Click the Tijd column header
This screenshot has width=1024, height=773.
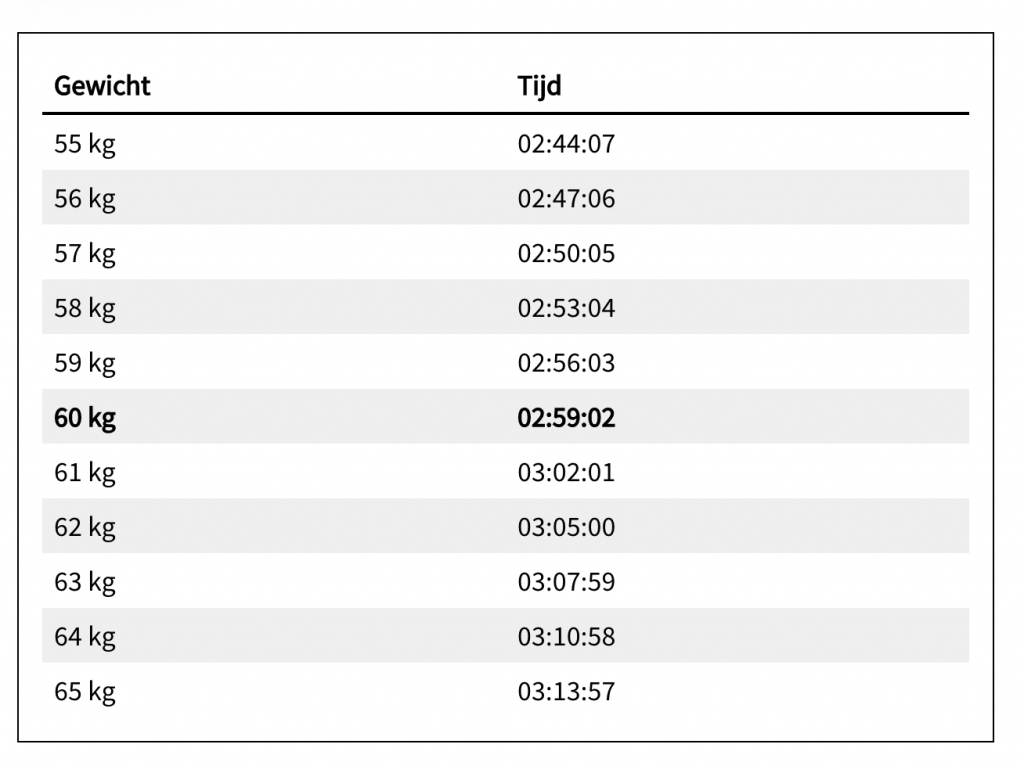click(538, 86)
